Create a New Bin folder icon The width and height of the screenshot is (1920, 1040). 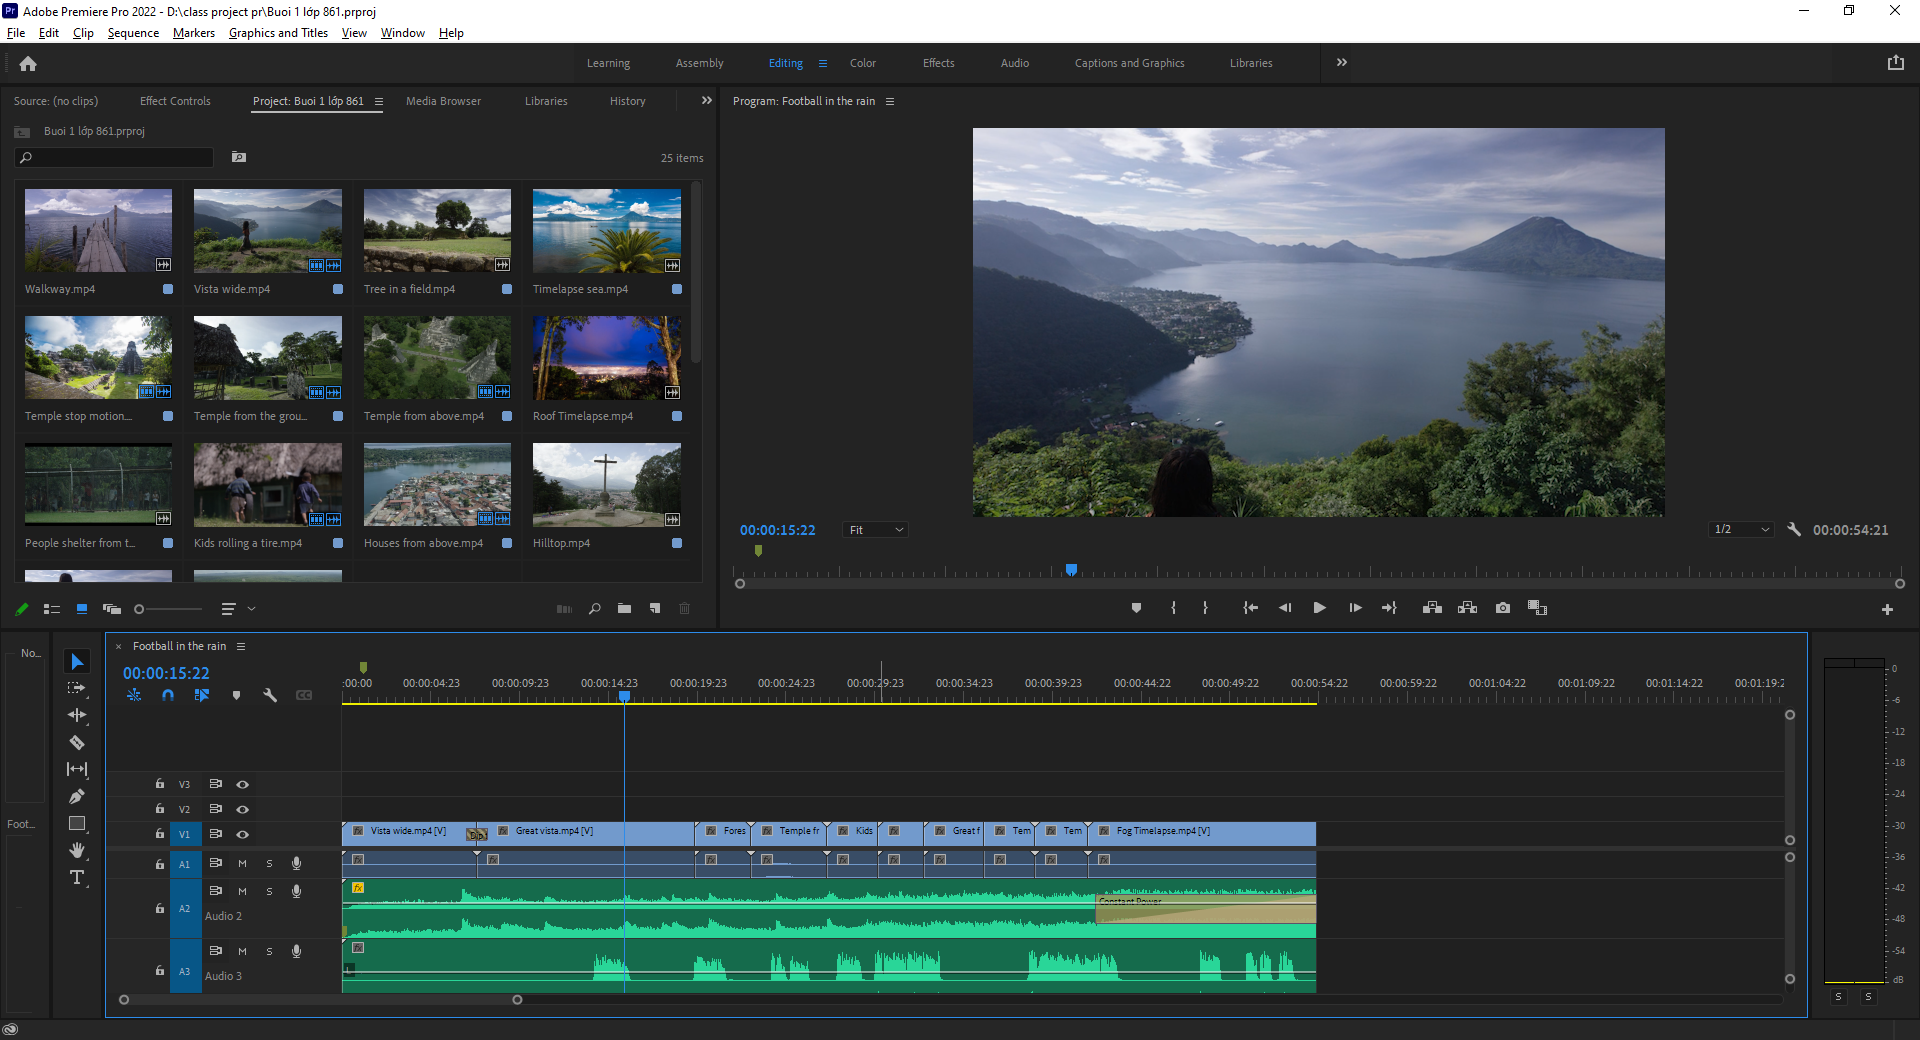tap(624, 608)
